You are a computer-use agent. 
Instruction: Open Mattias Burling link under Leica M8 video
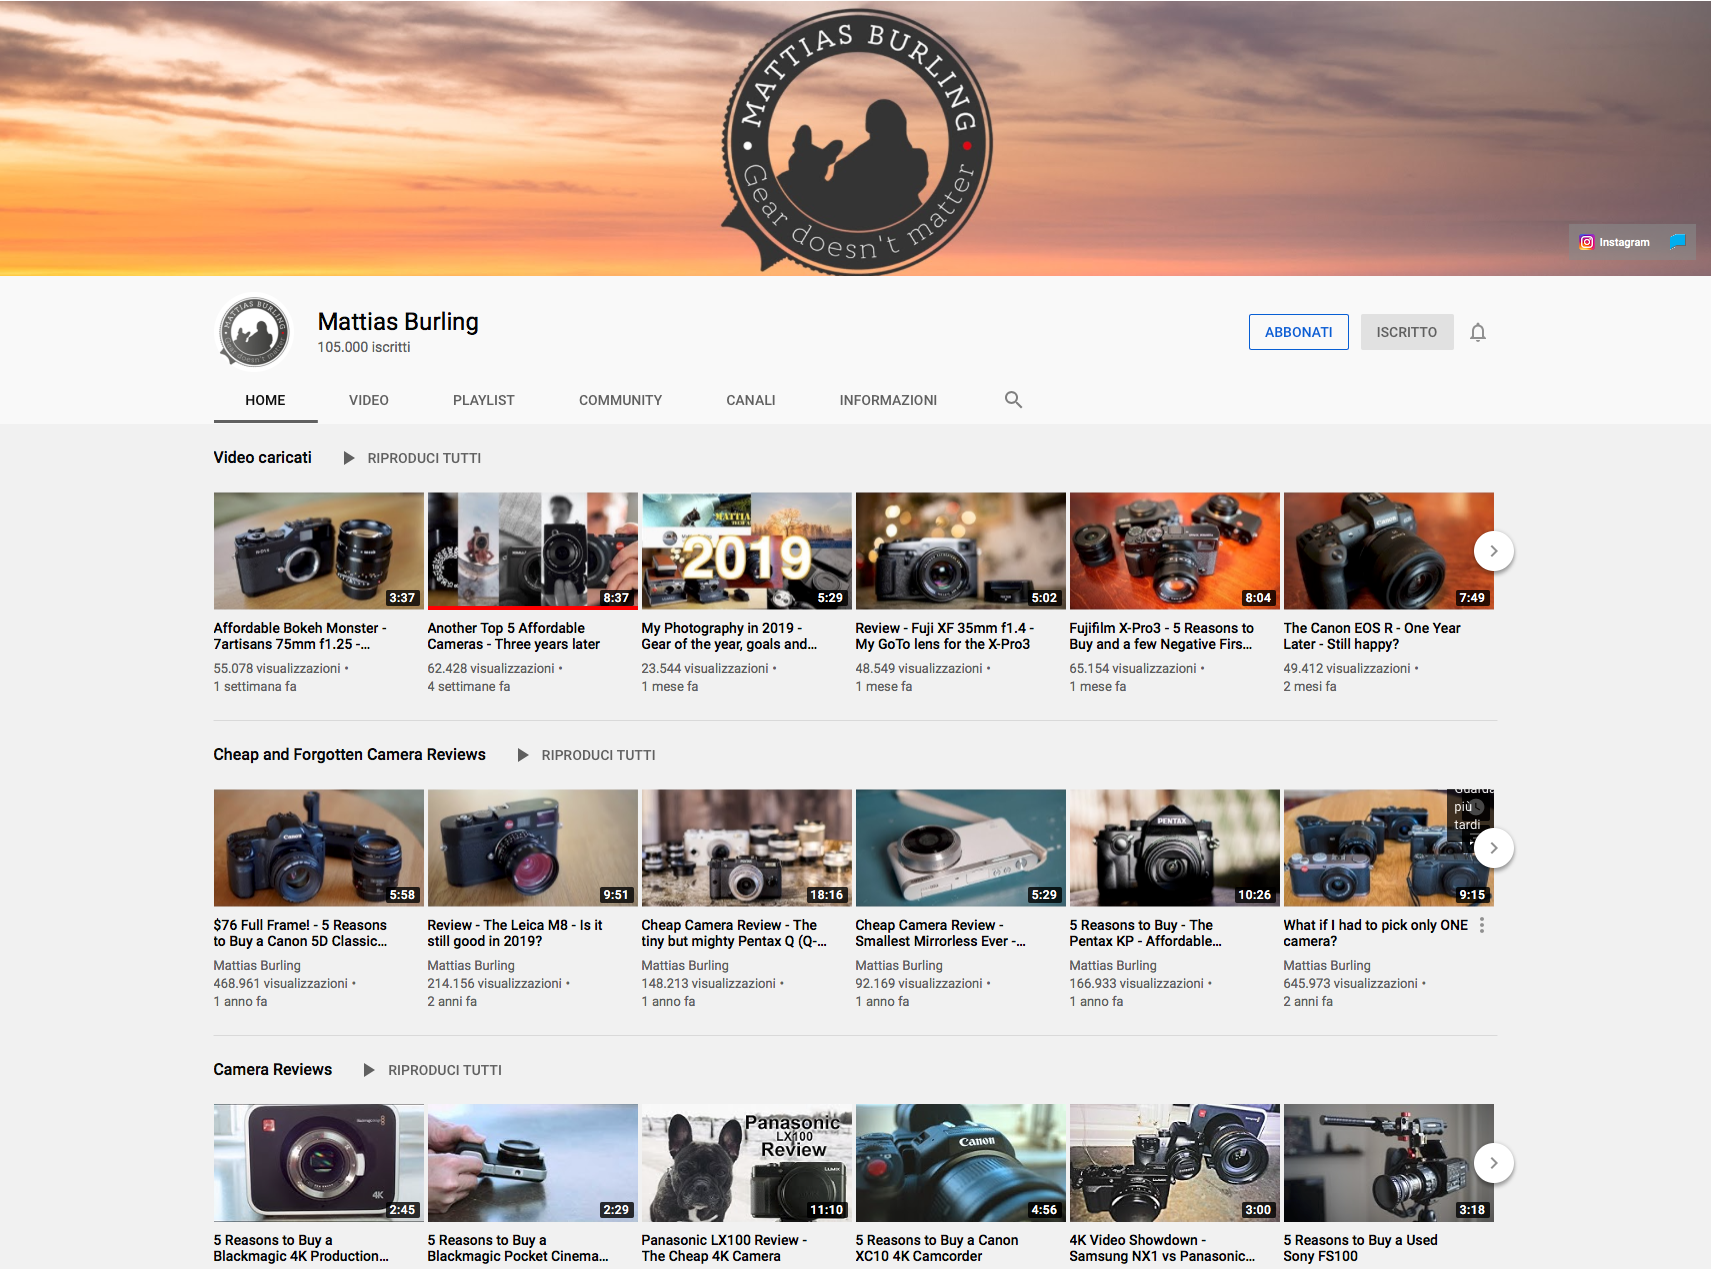471,965
